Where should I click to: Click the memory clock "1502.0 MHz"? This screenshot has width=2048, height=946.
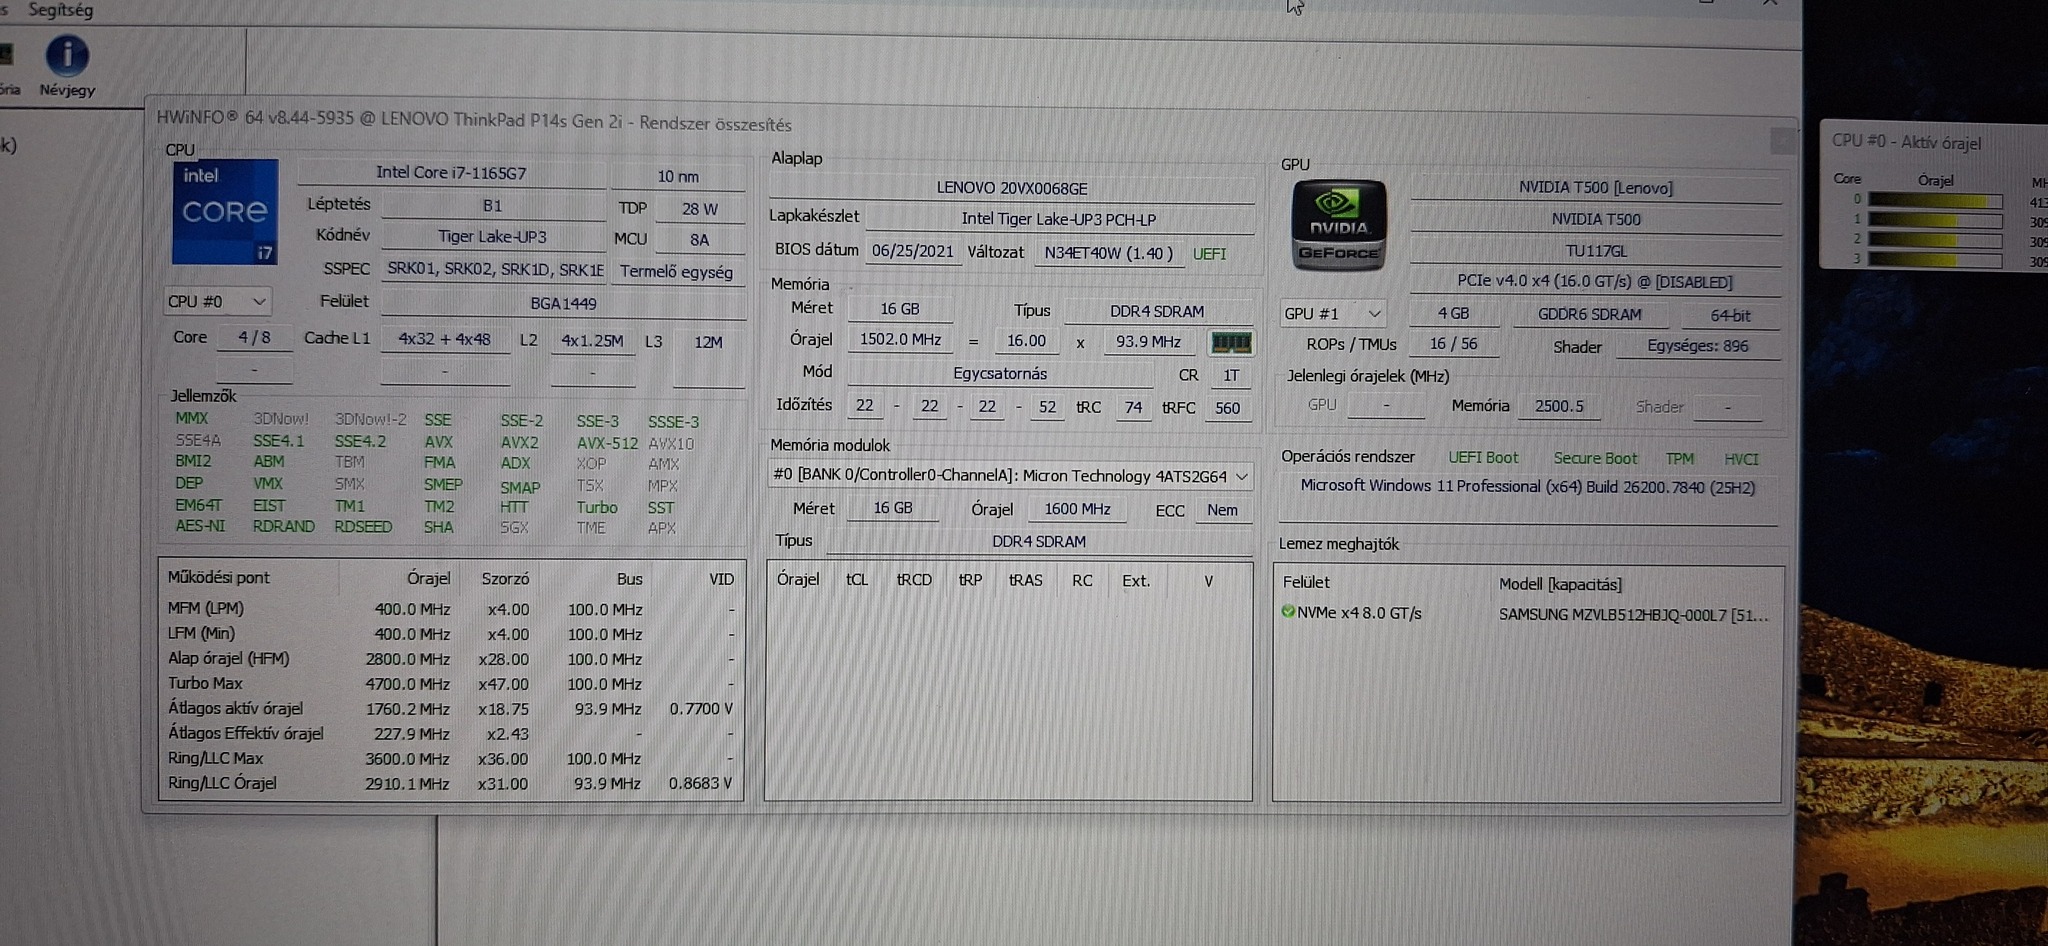900,340
